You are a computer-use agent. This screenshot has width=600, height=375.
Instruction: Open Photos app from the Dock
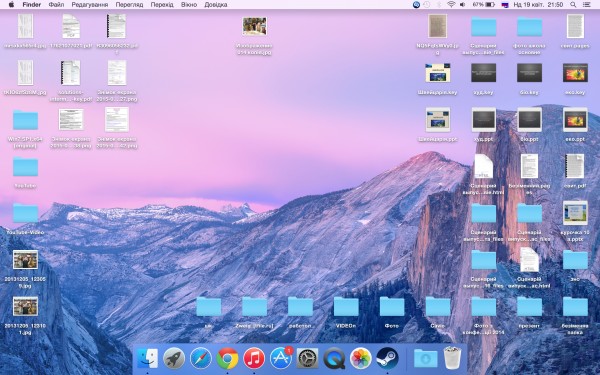pyautogui.click(x=361, y=359)
